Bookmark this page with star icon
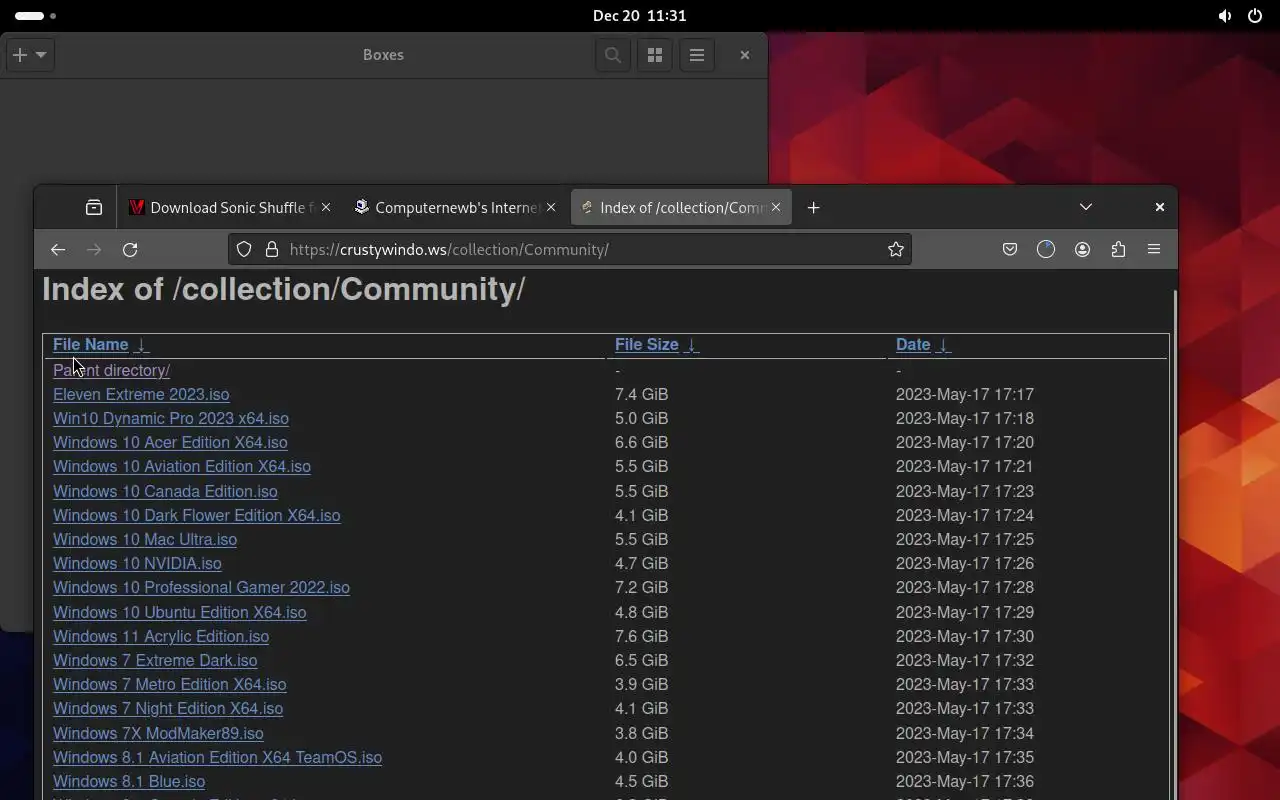The image size is (1280, 800). pos(896,250)
